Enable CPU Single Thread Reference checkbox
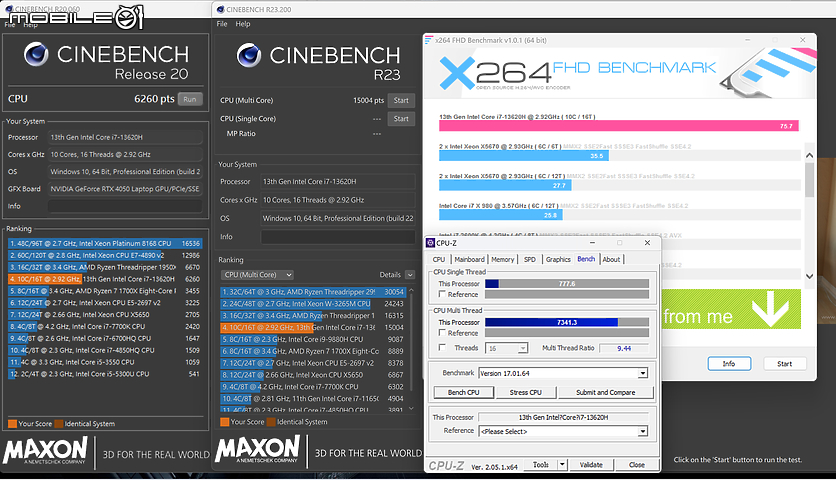The height and width of the screenshot is (480, 836). click(x=442, y=294)
